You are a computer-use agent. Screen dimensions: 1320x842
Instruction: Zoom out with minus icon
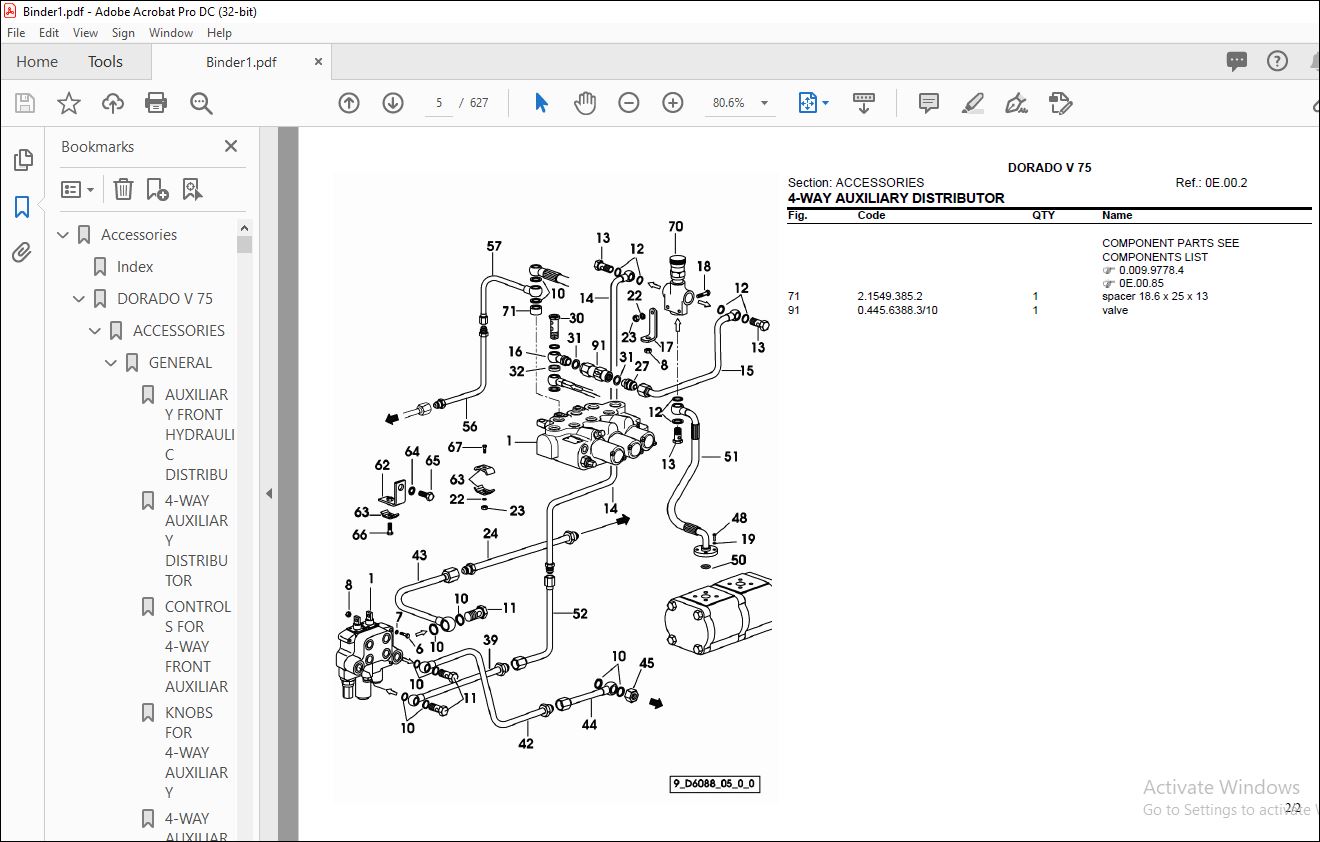click(x=629, y=103)
